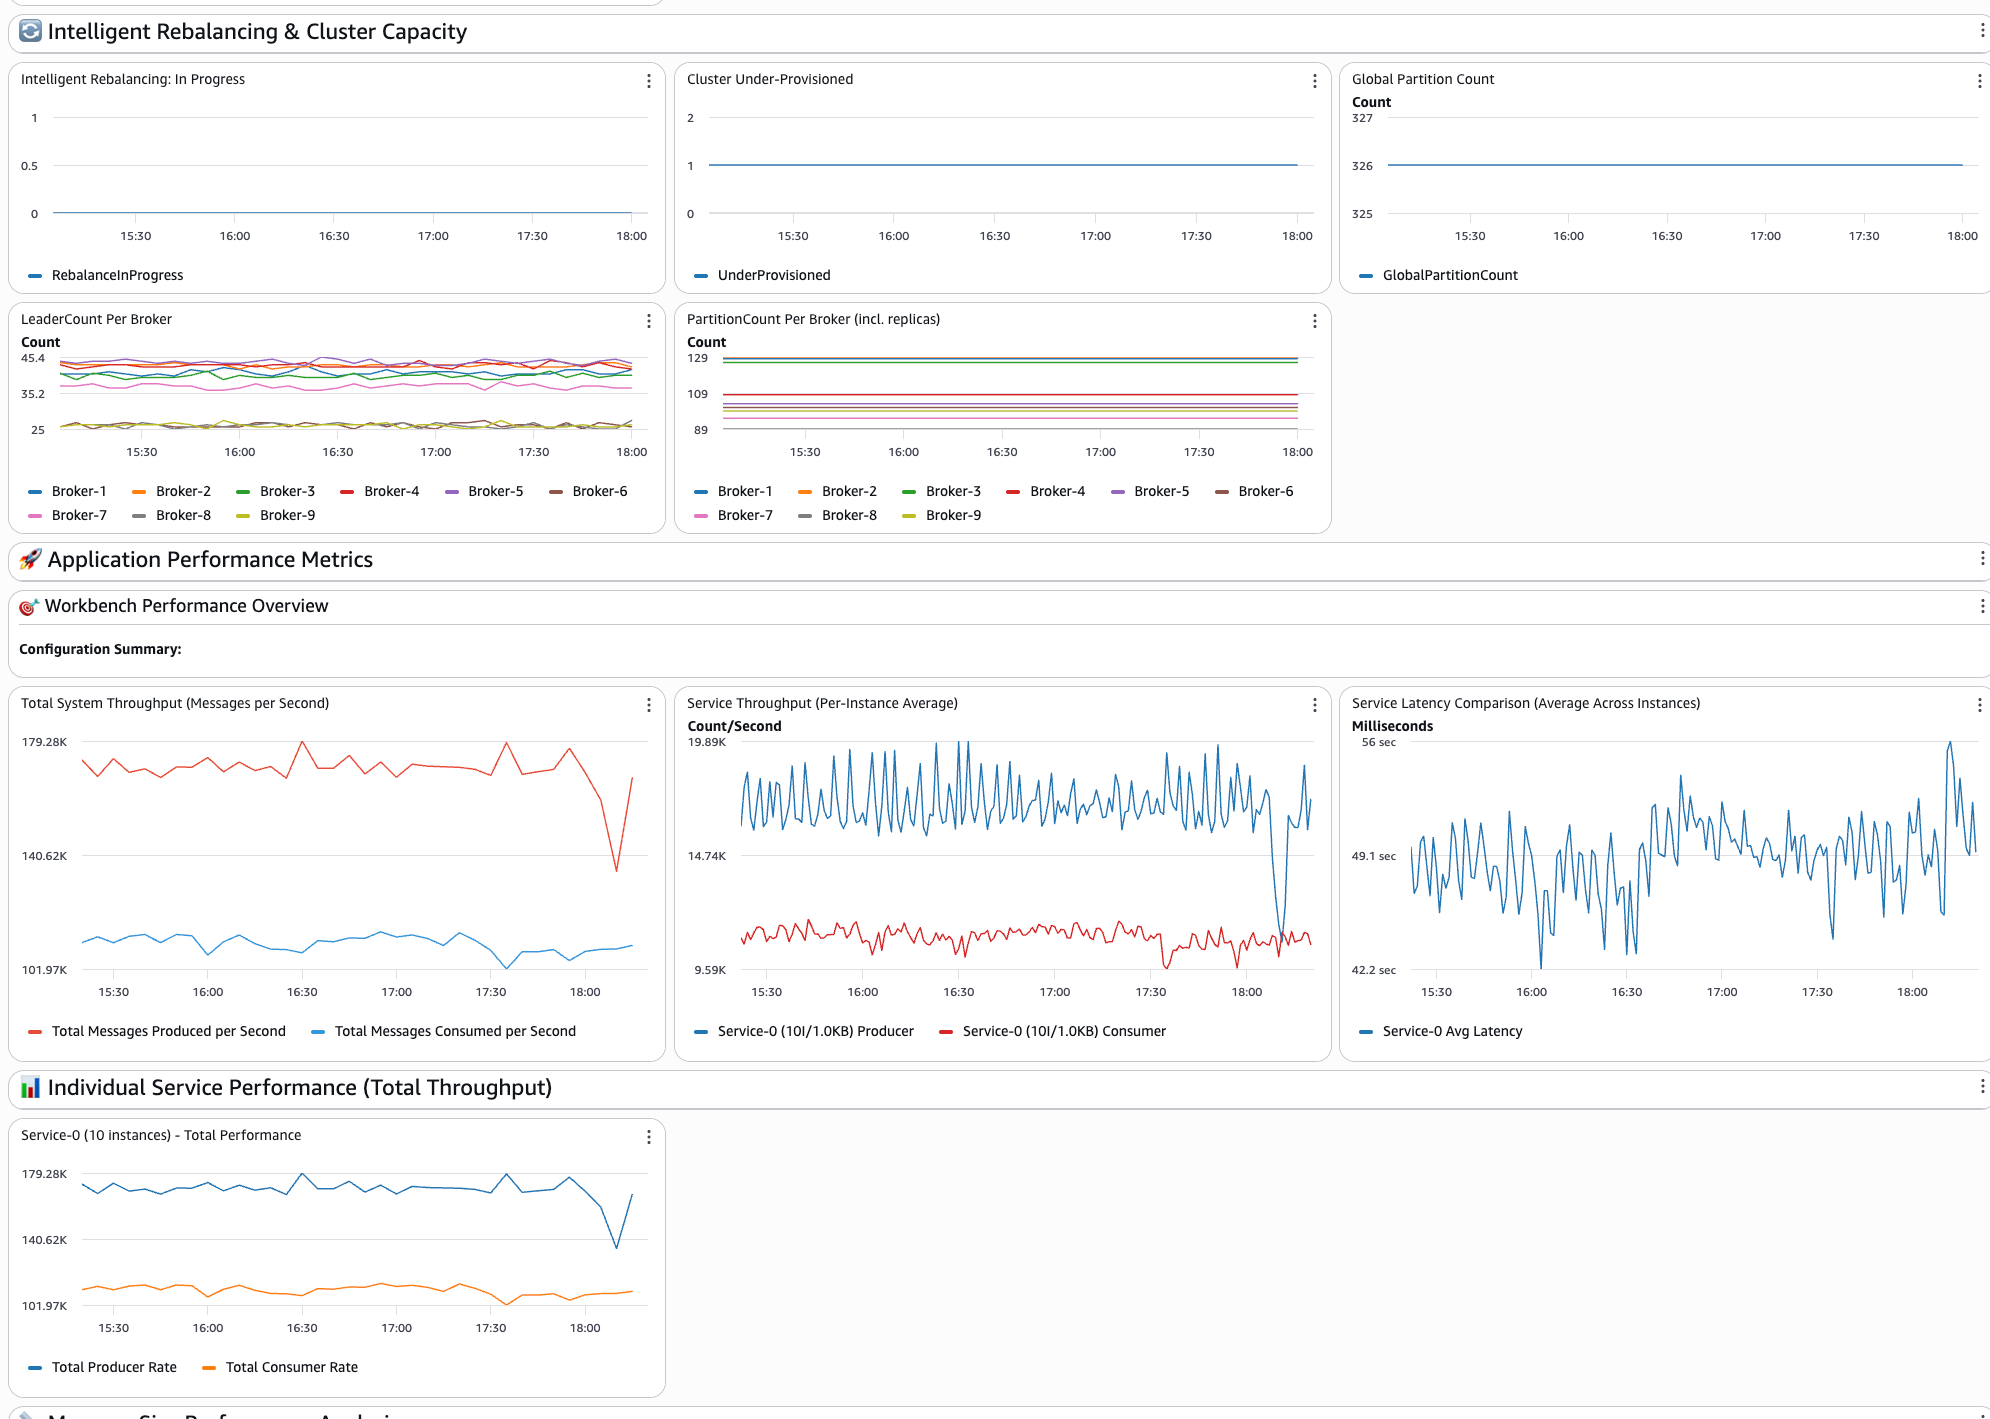The width and height of the screenshot is (1990, 1419).
Task: Open Total System Throughput widget menu
Action: (649, 705)
